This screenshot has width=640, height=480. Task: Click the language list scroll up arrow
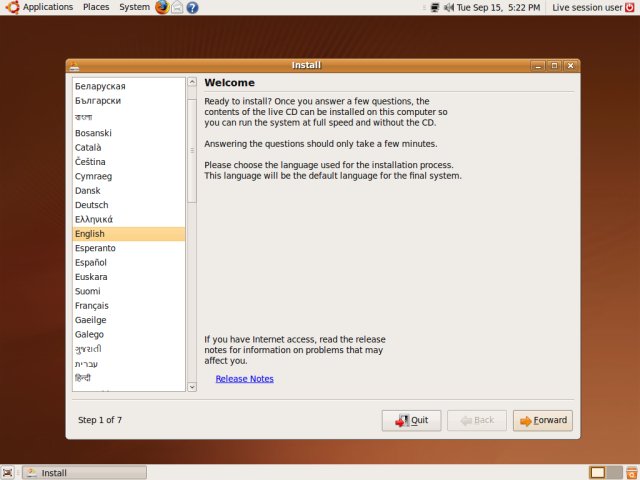(x=192, y=82)
